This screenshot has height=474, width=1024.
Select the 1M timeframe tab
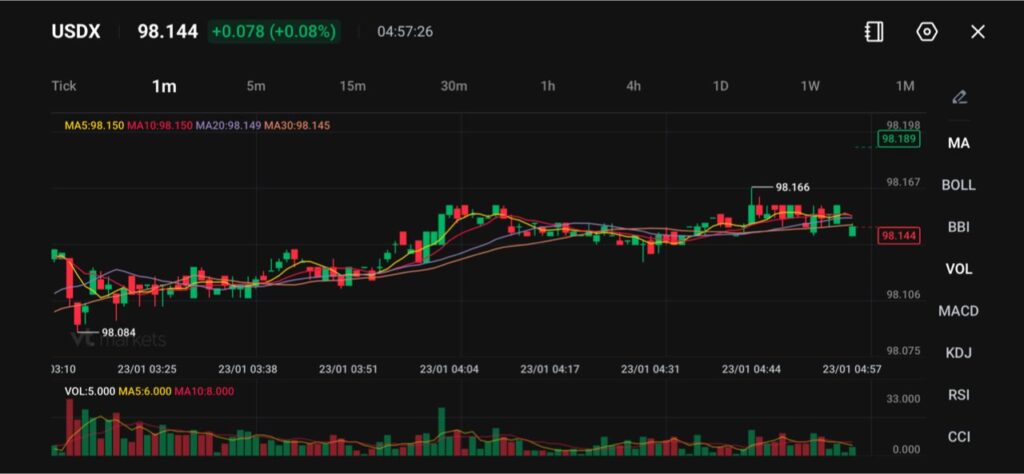[x=905, y=86]
